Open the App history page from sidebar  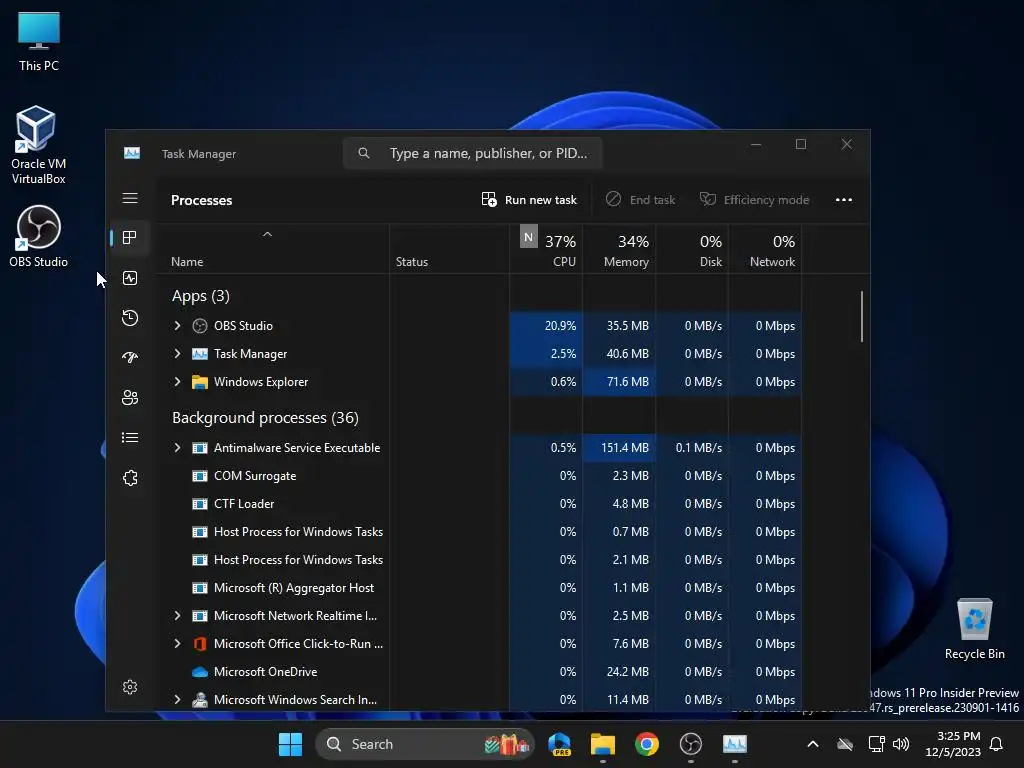130,318
